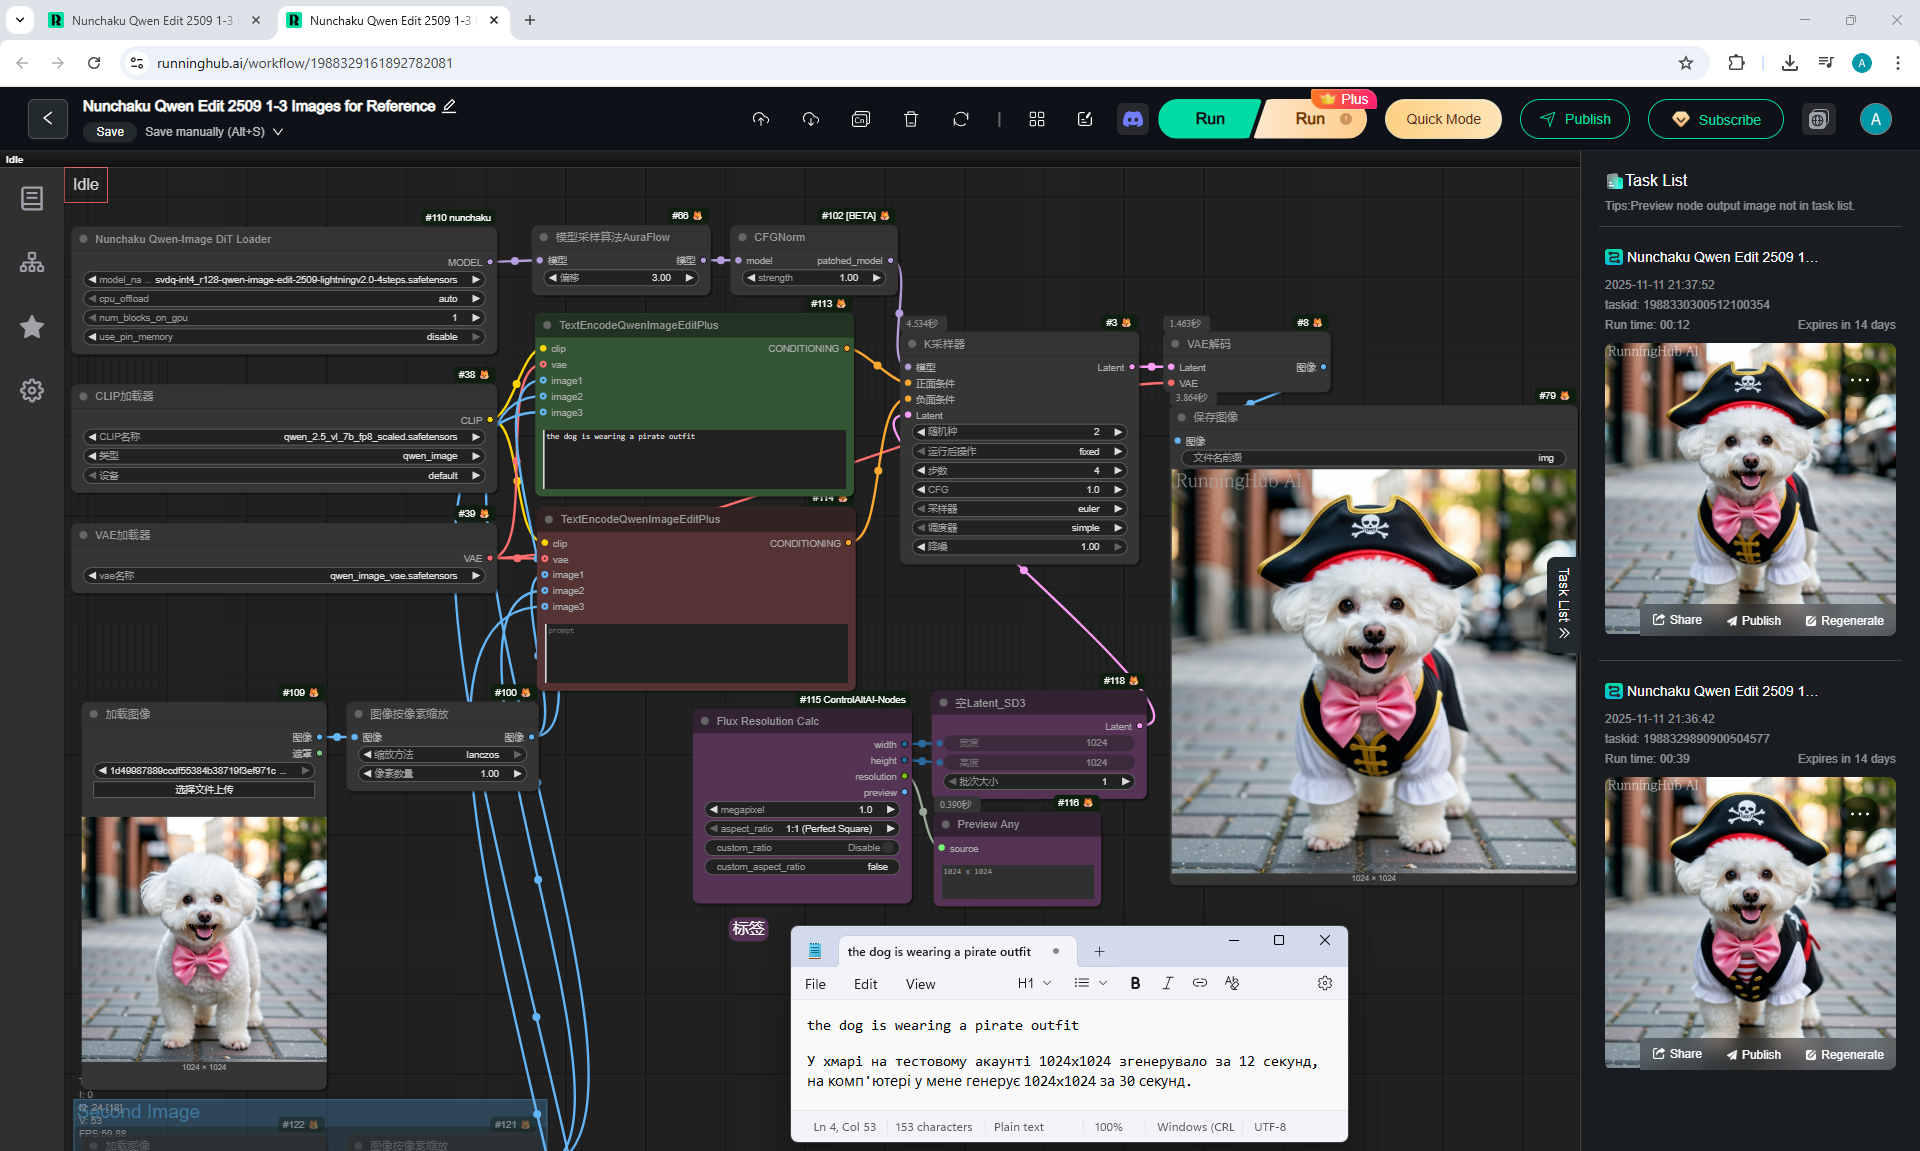Open the star favorites icon in left sidebar
The height and width of the screenshot is (1151, 1920).
click(x=32, y=327)
